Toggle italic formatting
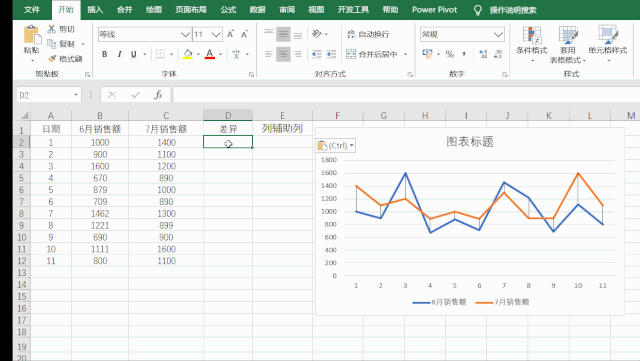 click(119, 54)
